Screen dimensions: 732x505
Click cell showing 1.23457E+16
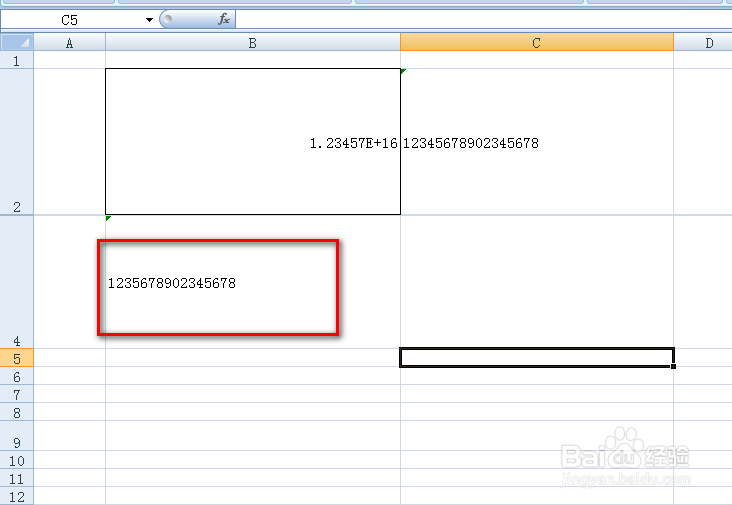tap(253, 142)
